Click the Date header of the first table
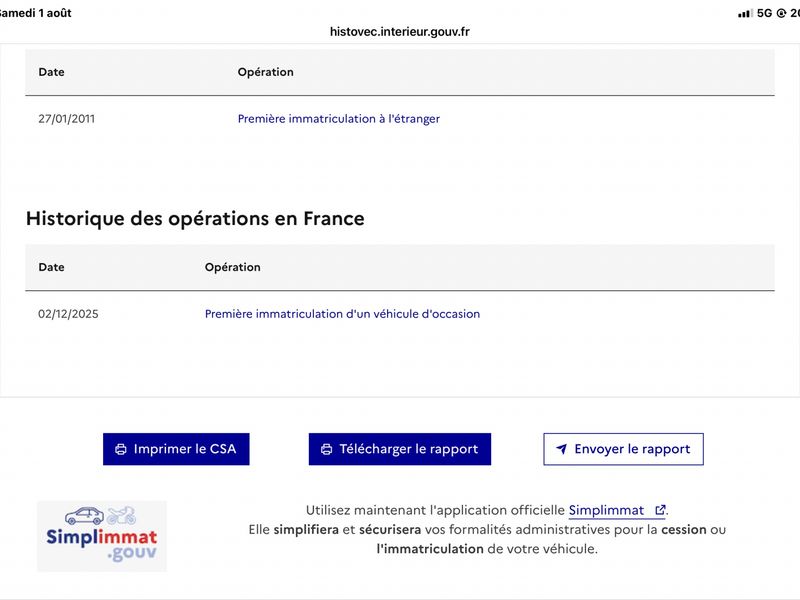 [52, 72]
